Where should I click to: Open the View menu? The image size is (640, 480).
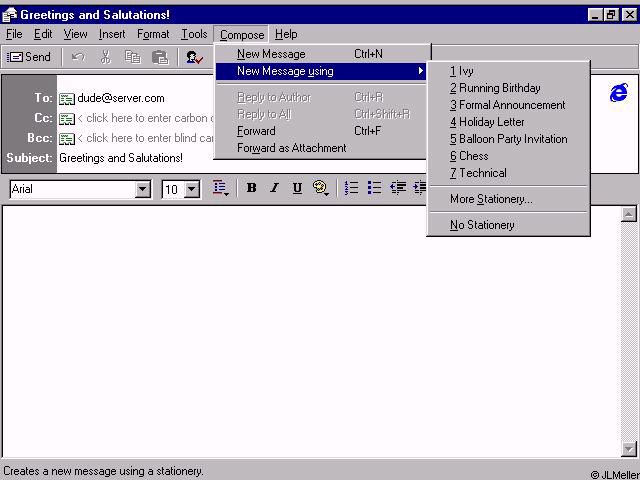[x=76, y=34]
